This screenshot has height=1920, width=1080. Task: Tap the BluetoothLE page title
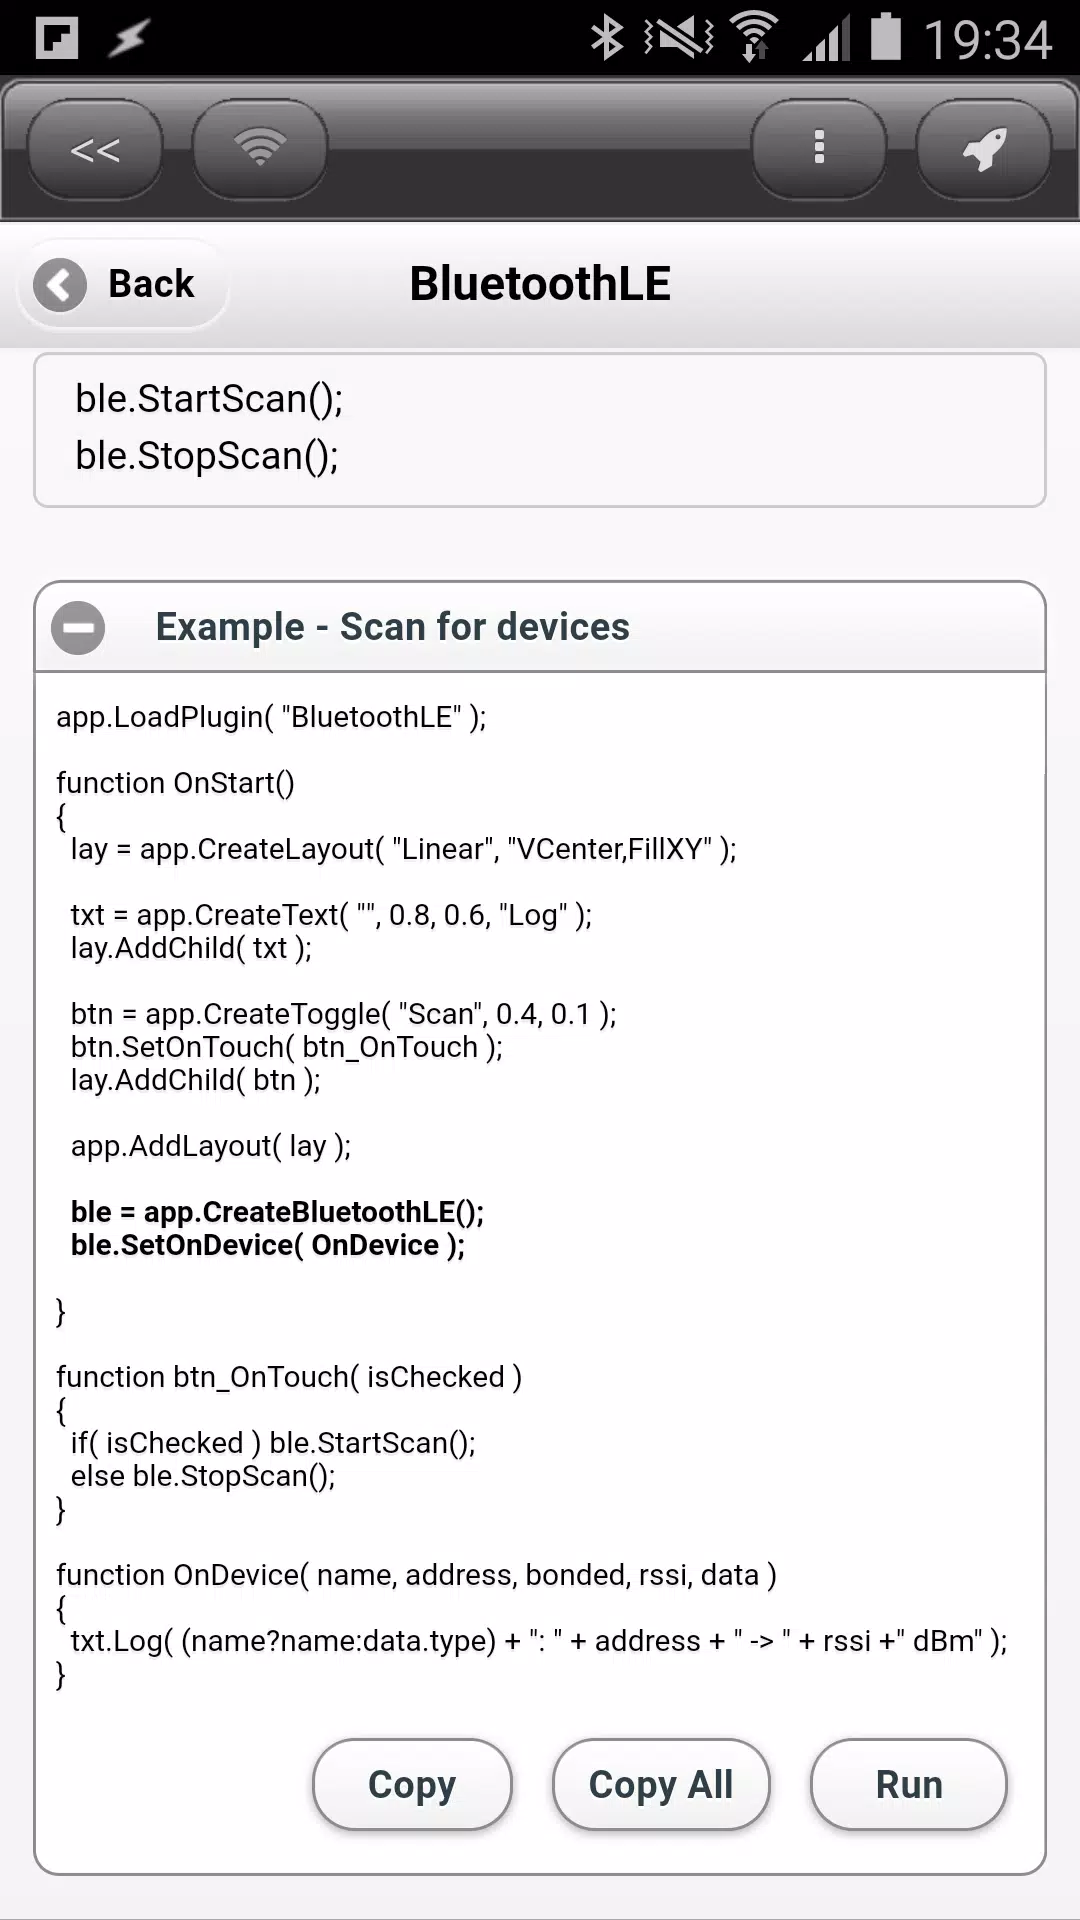[x=540, y=284]
